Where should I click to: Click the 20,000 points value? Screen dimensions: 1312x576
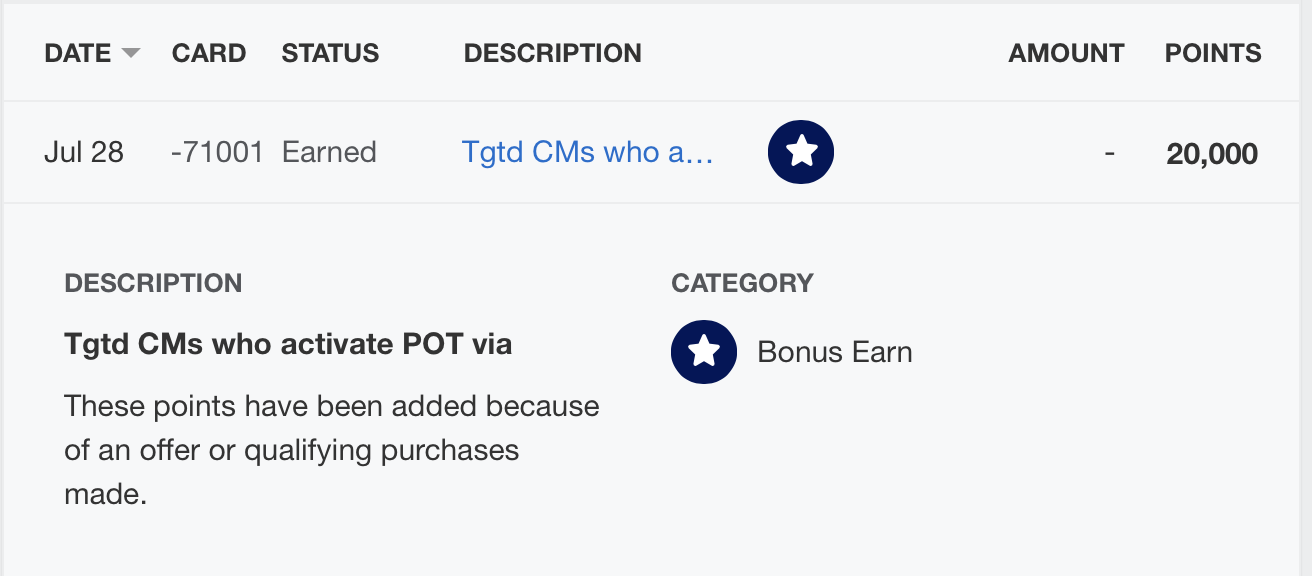[x=1212, y=154]
